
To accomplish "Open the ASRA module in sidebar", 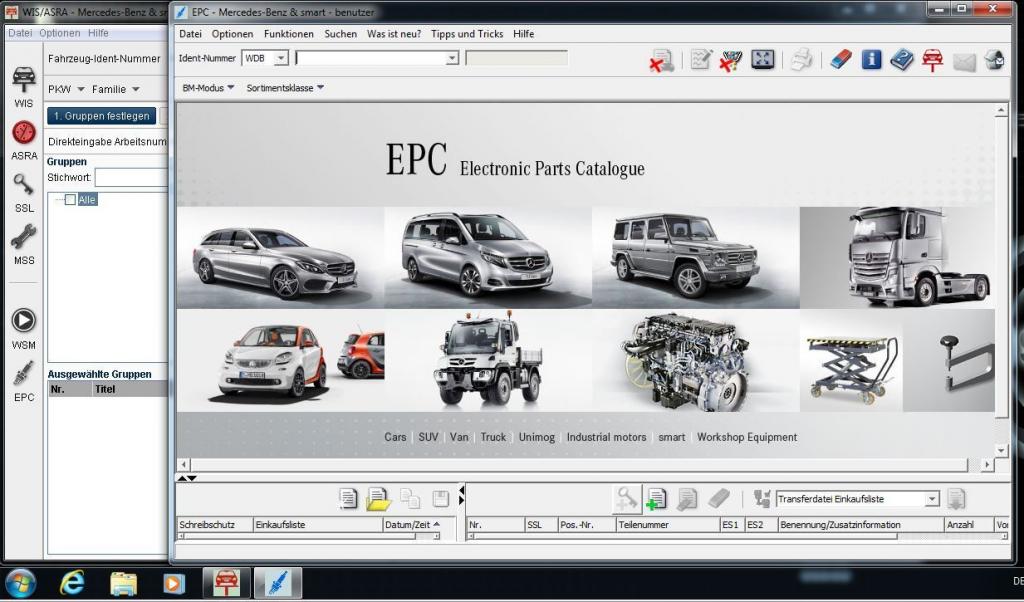I will (24, 139).
